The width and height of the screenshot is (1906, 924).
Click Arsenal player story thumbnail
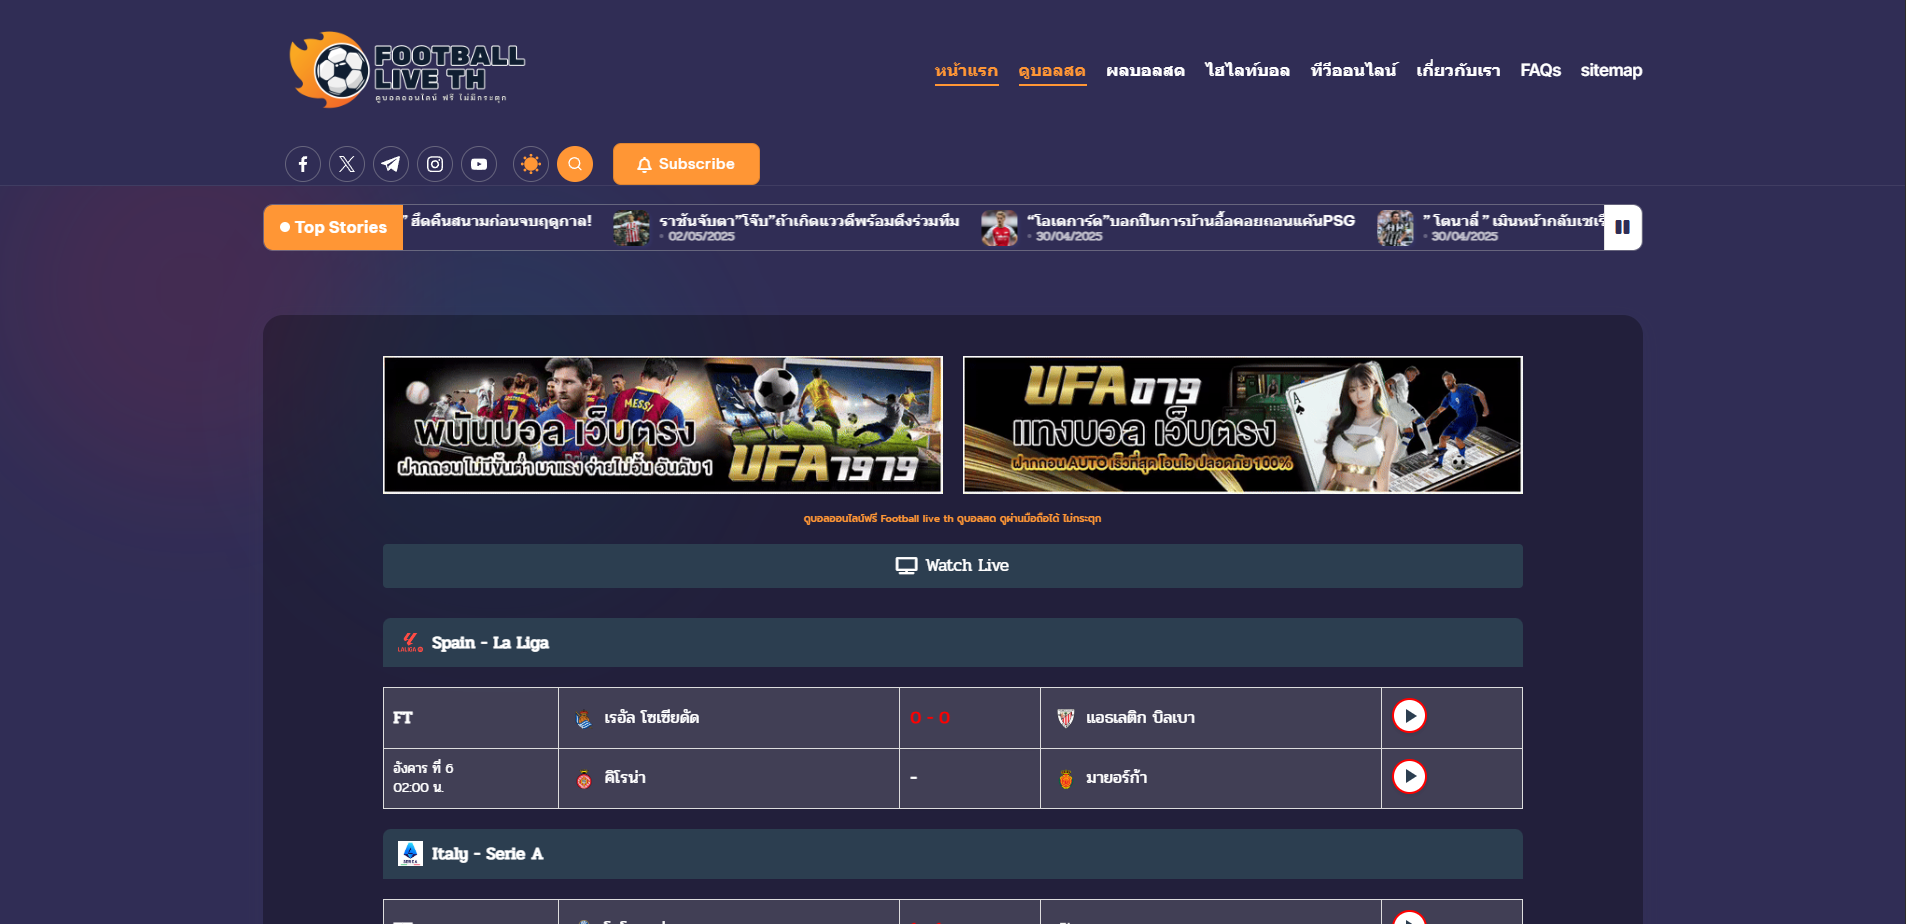999,228
